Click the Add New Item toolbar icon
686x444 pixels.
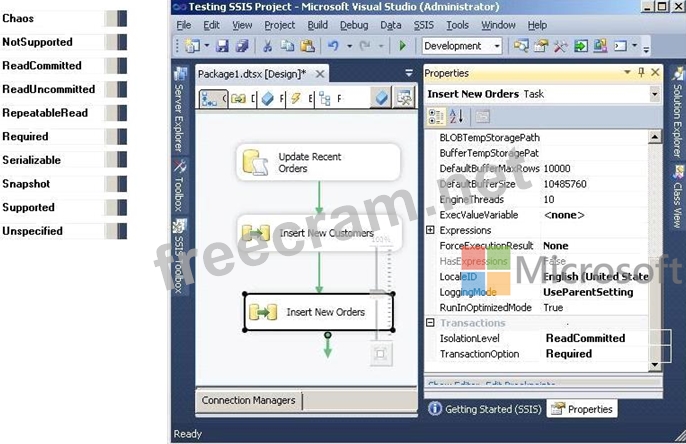[192, 46]
